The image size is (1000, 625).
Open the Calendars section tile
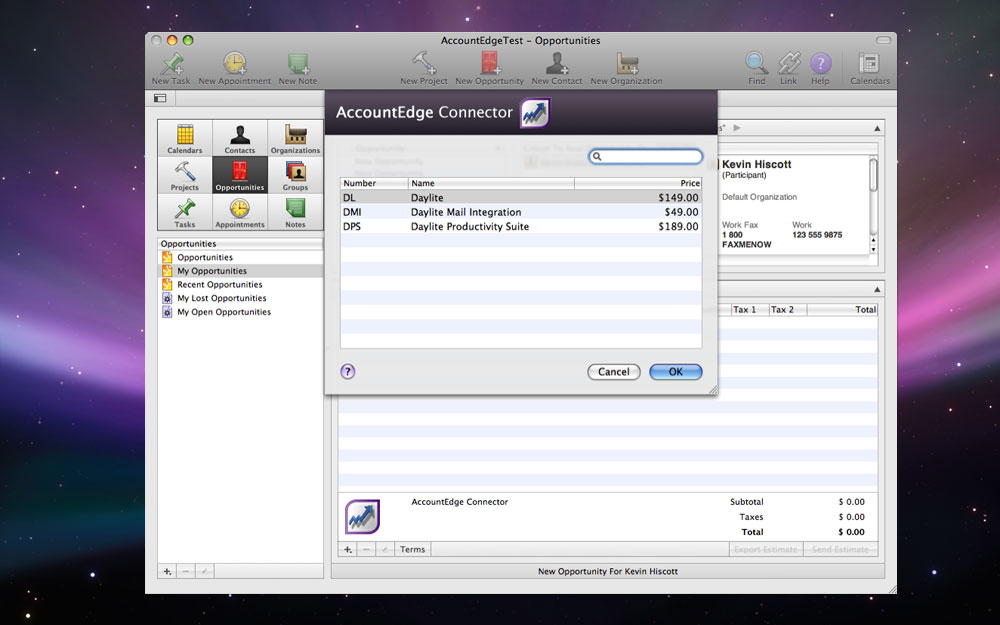(185, 138)
